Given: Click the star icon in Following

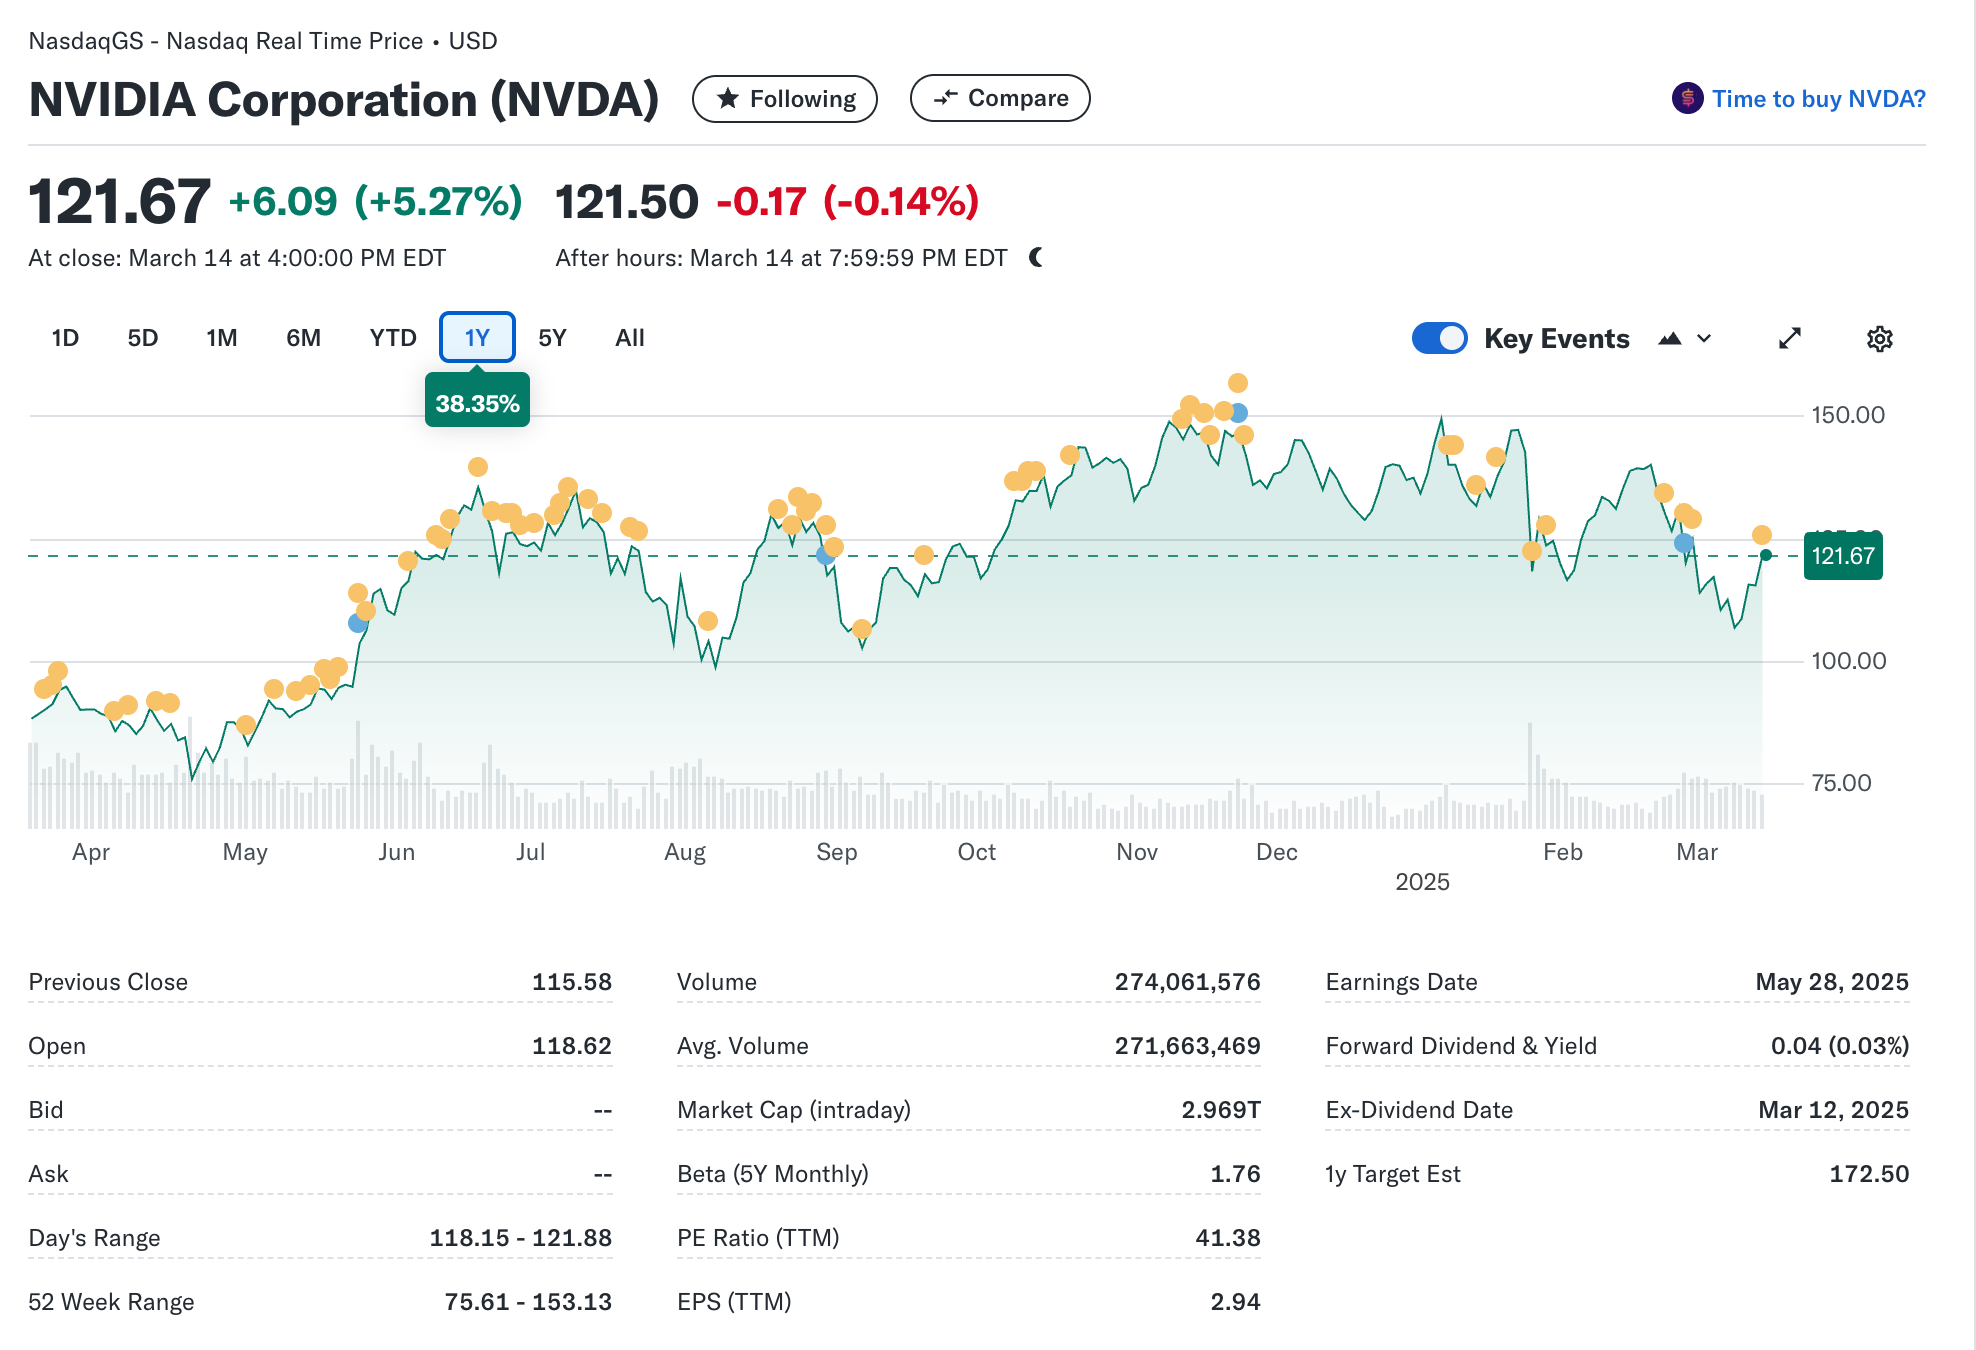Looking at the screenshot, I should [728, 99].
